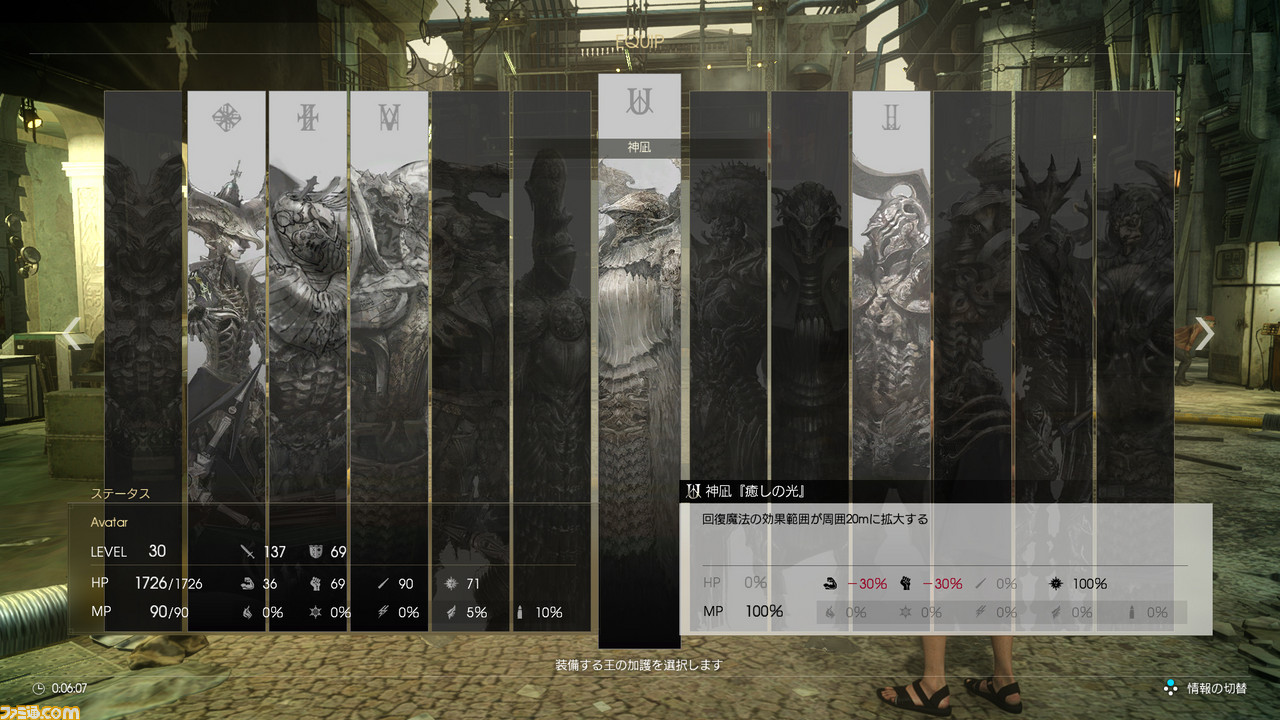Viewport: 1280px width, 720px height.
Task: Click the 装備する王の加護を選択します hint
Action: pyautogui.click(x=639, y=665)
